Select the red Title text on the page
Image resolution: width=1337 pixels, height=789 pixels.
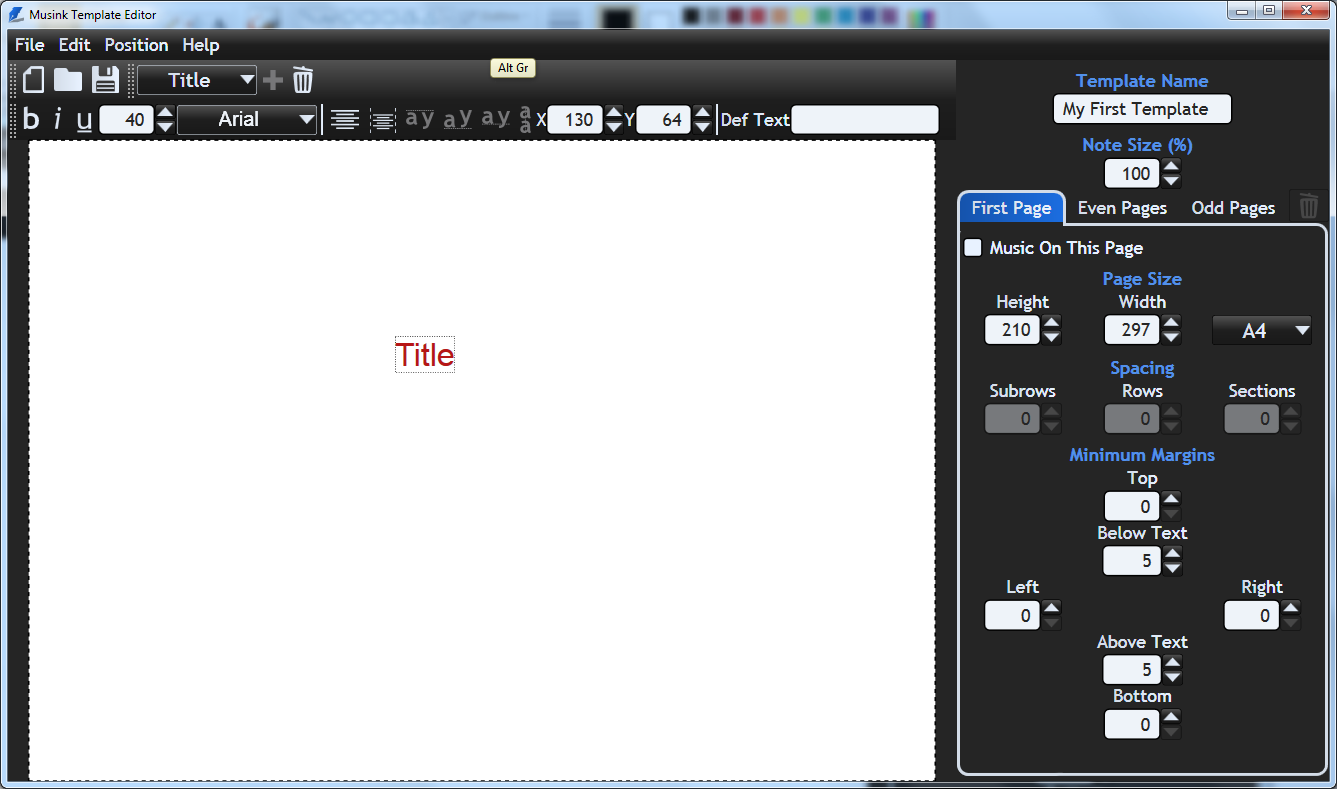click(425, 355)
